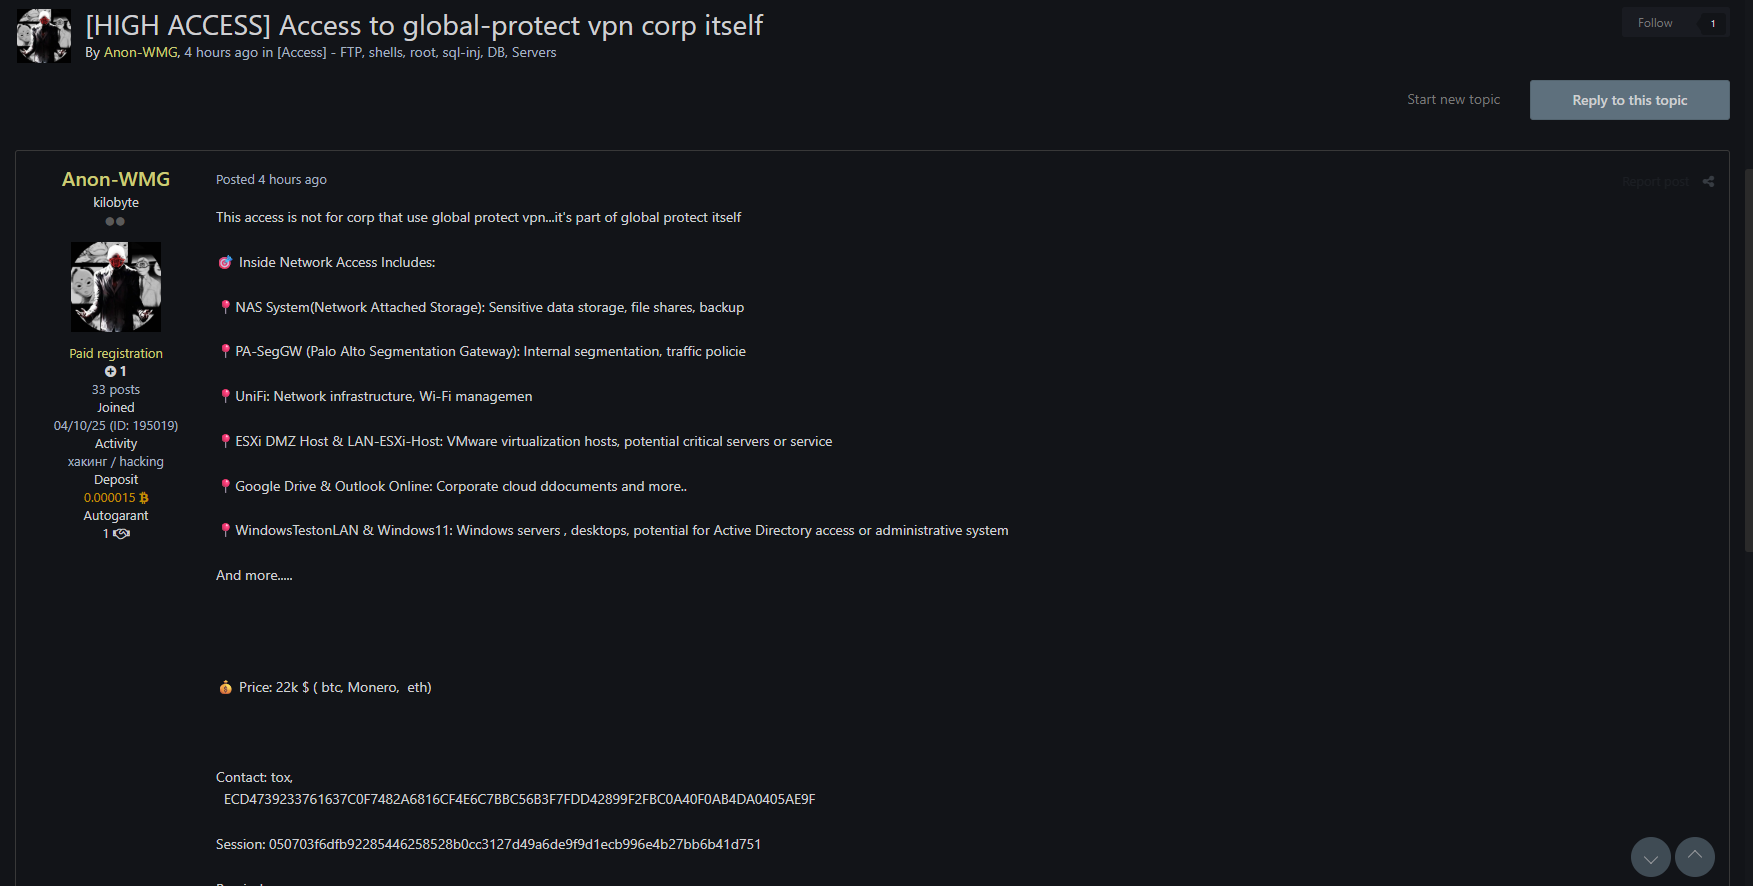Click the forum's skull logo at top left
The height and width of the screenshot is (886, 1753).
[43, 35]
